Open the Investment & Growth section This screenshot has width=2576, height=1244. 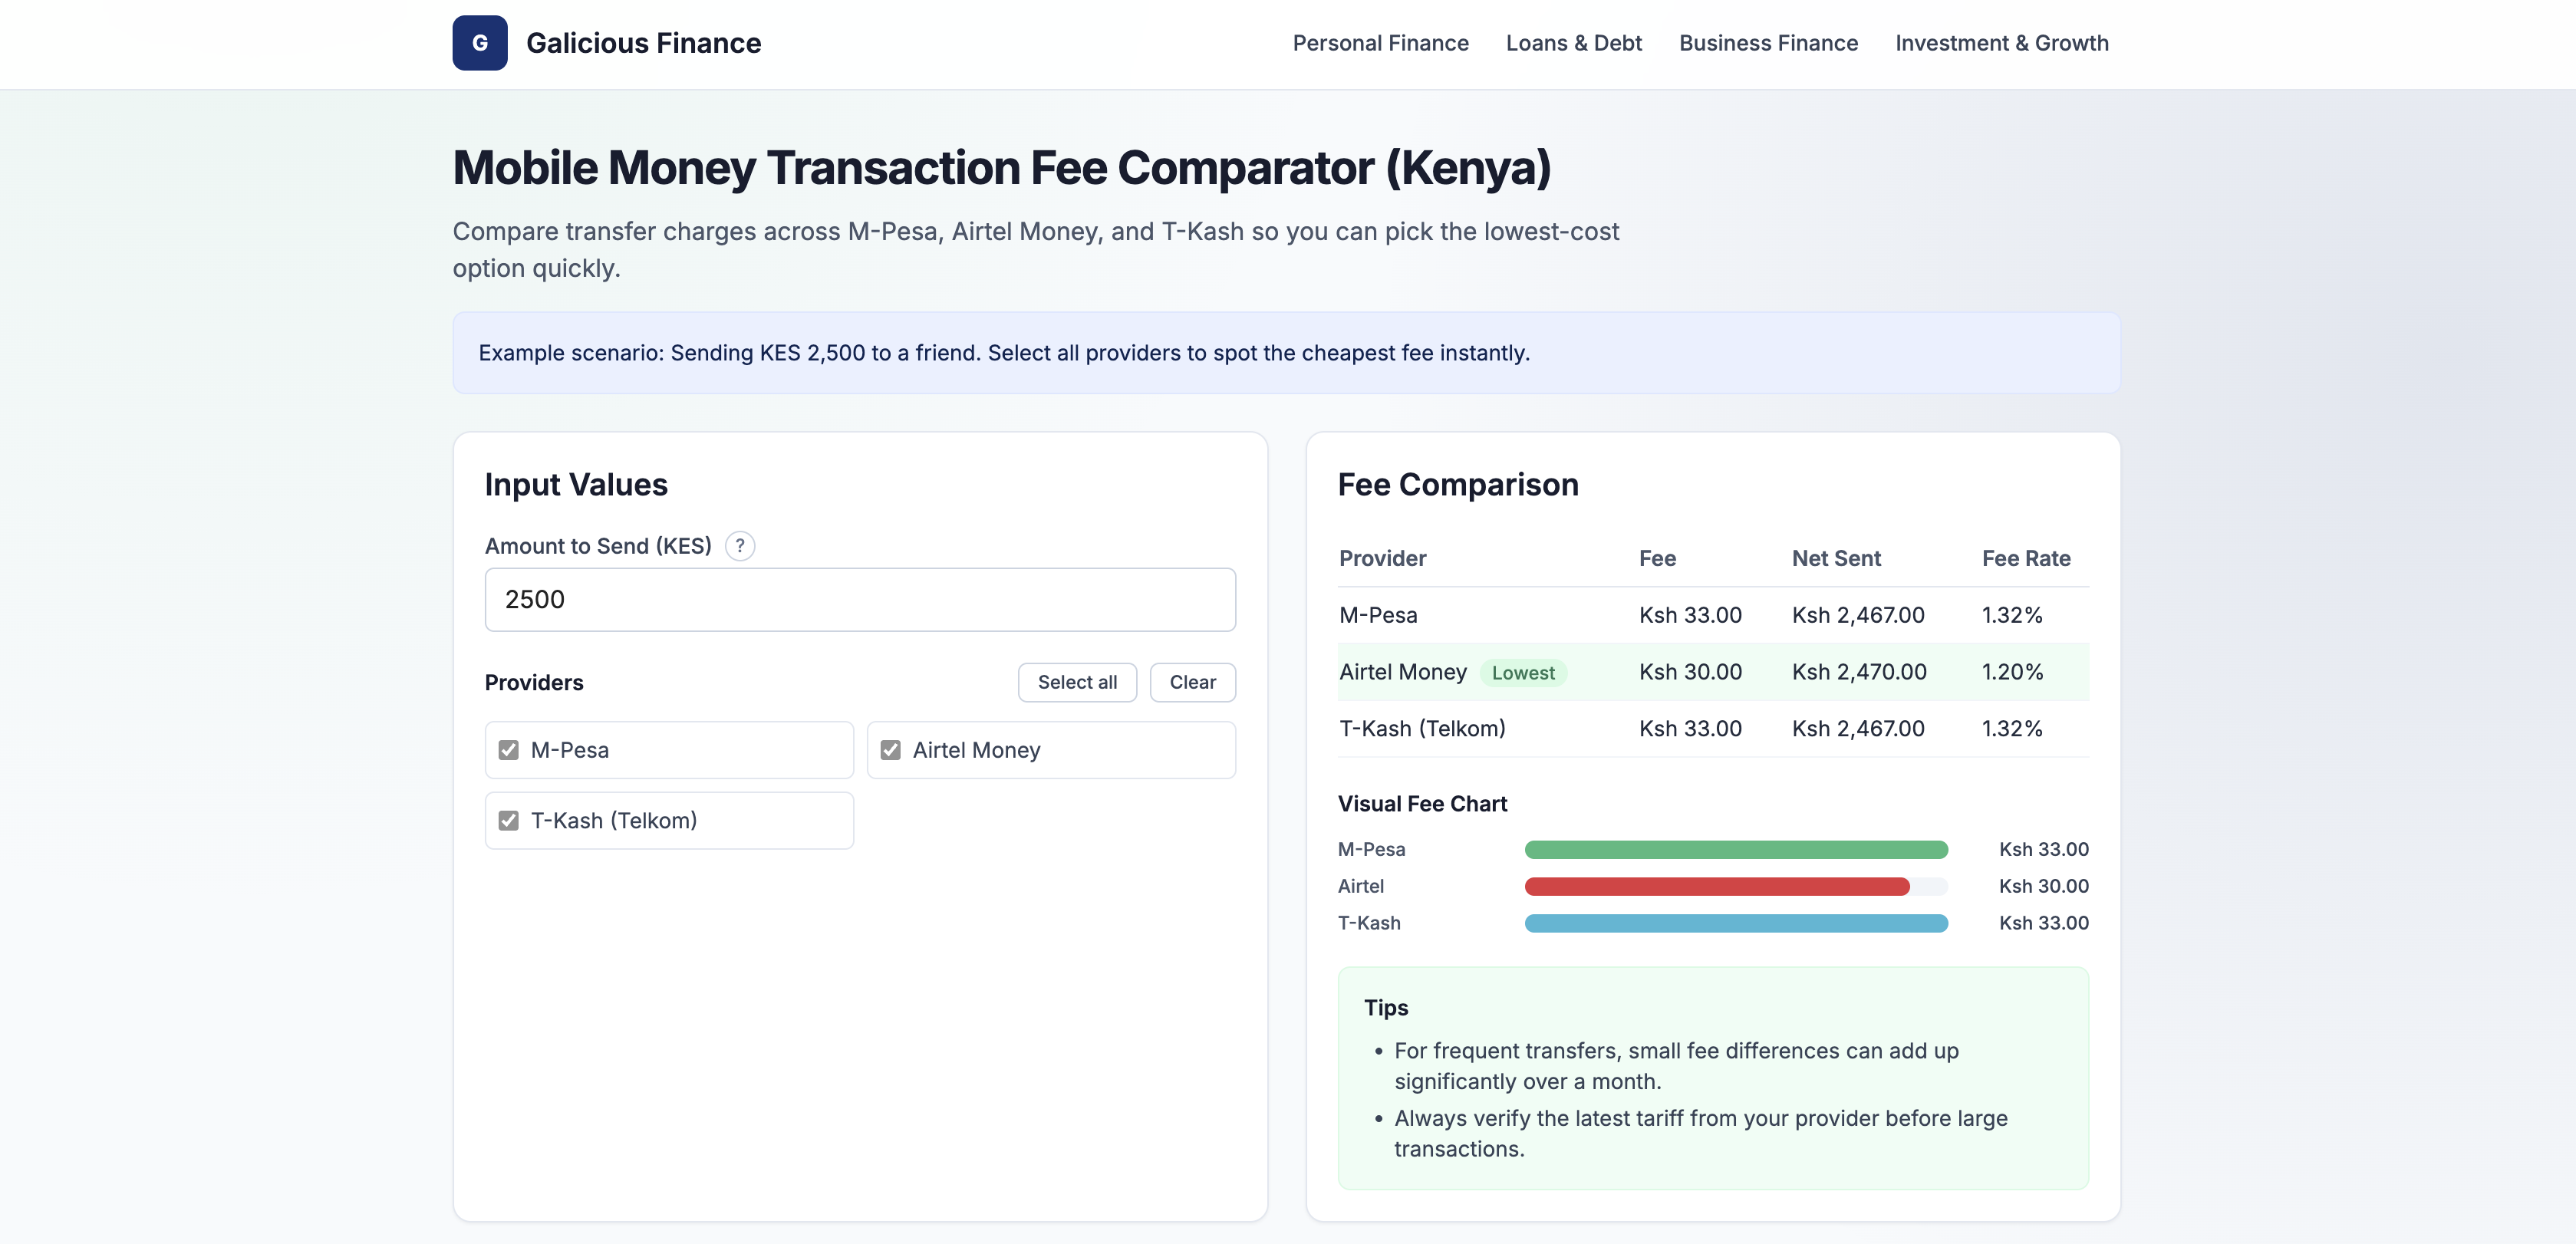pyautogui.click(x=2002, y=43)
